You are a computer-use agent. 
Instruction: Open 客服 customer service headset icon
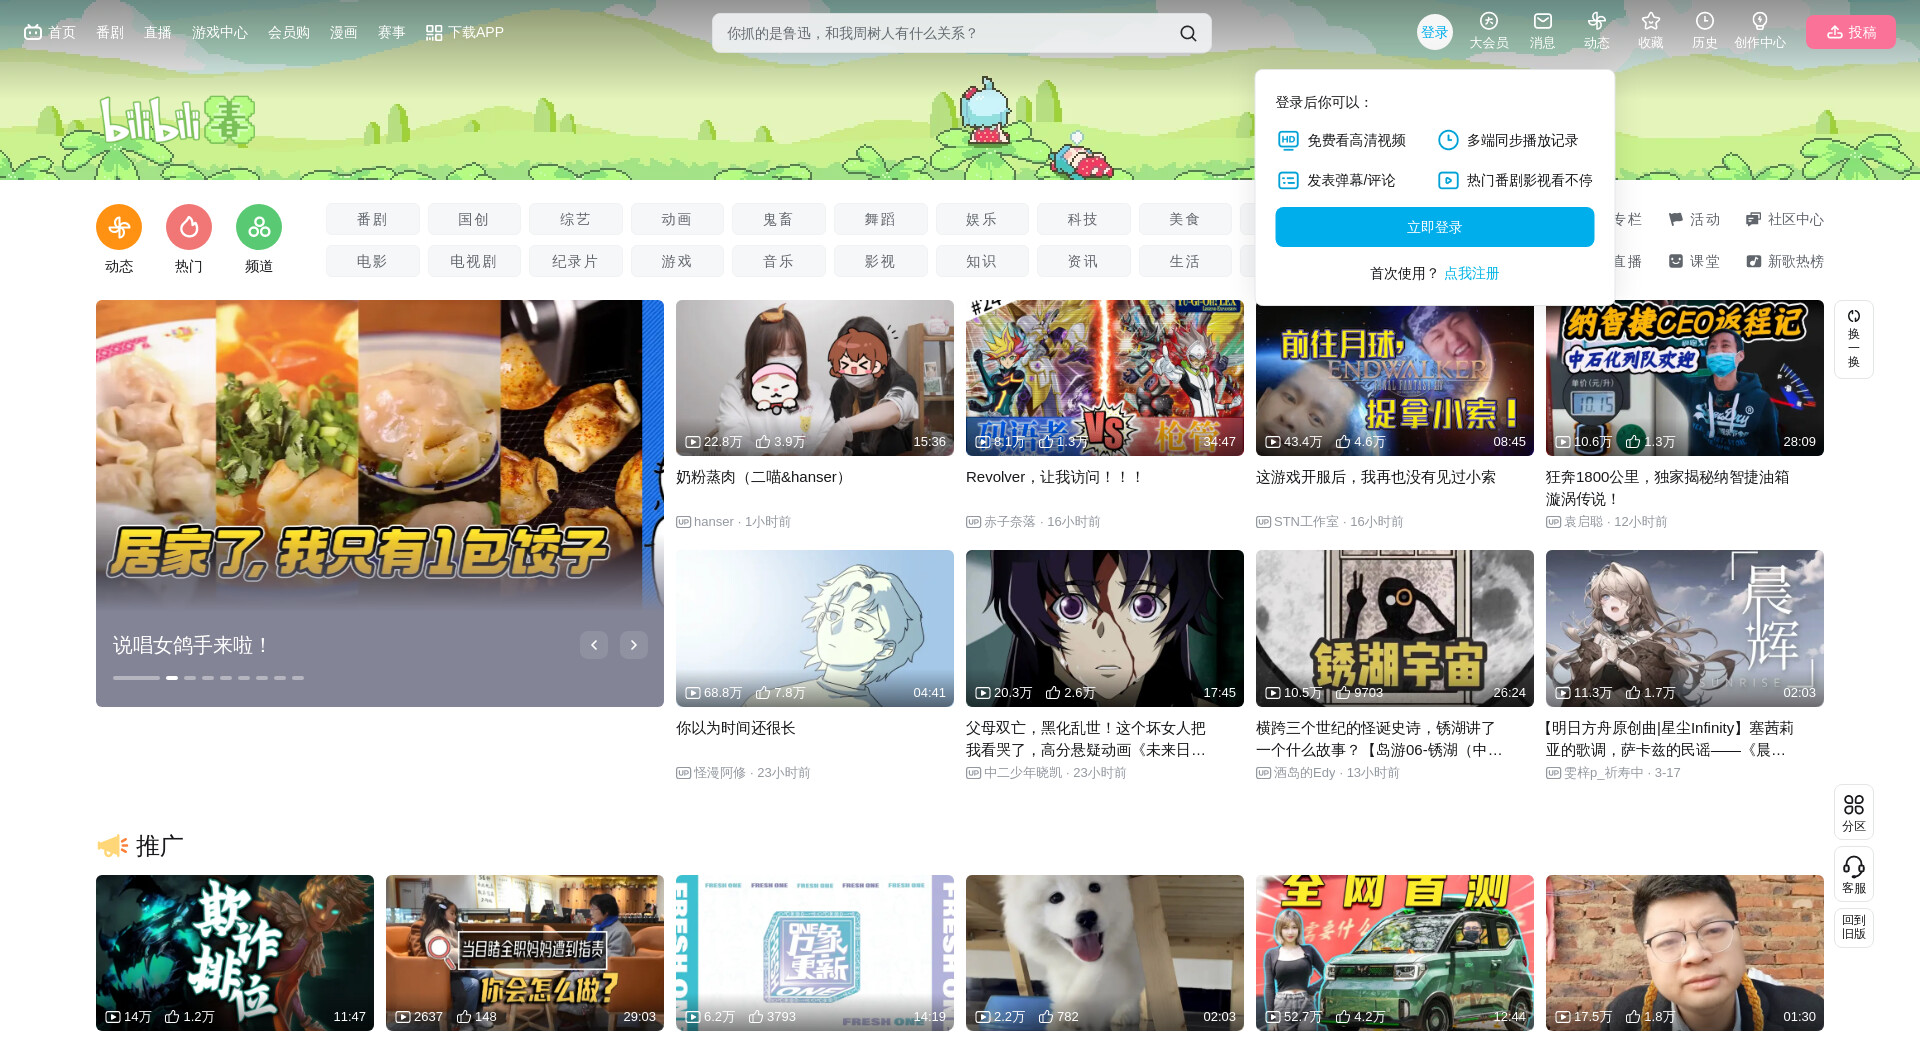coord(1854,867)
